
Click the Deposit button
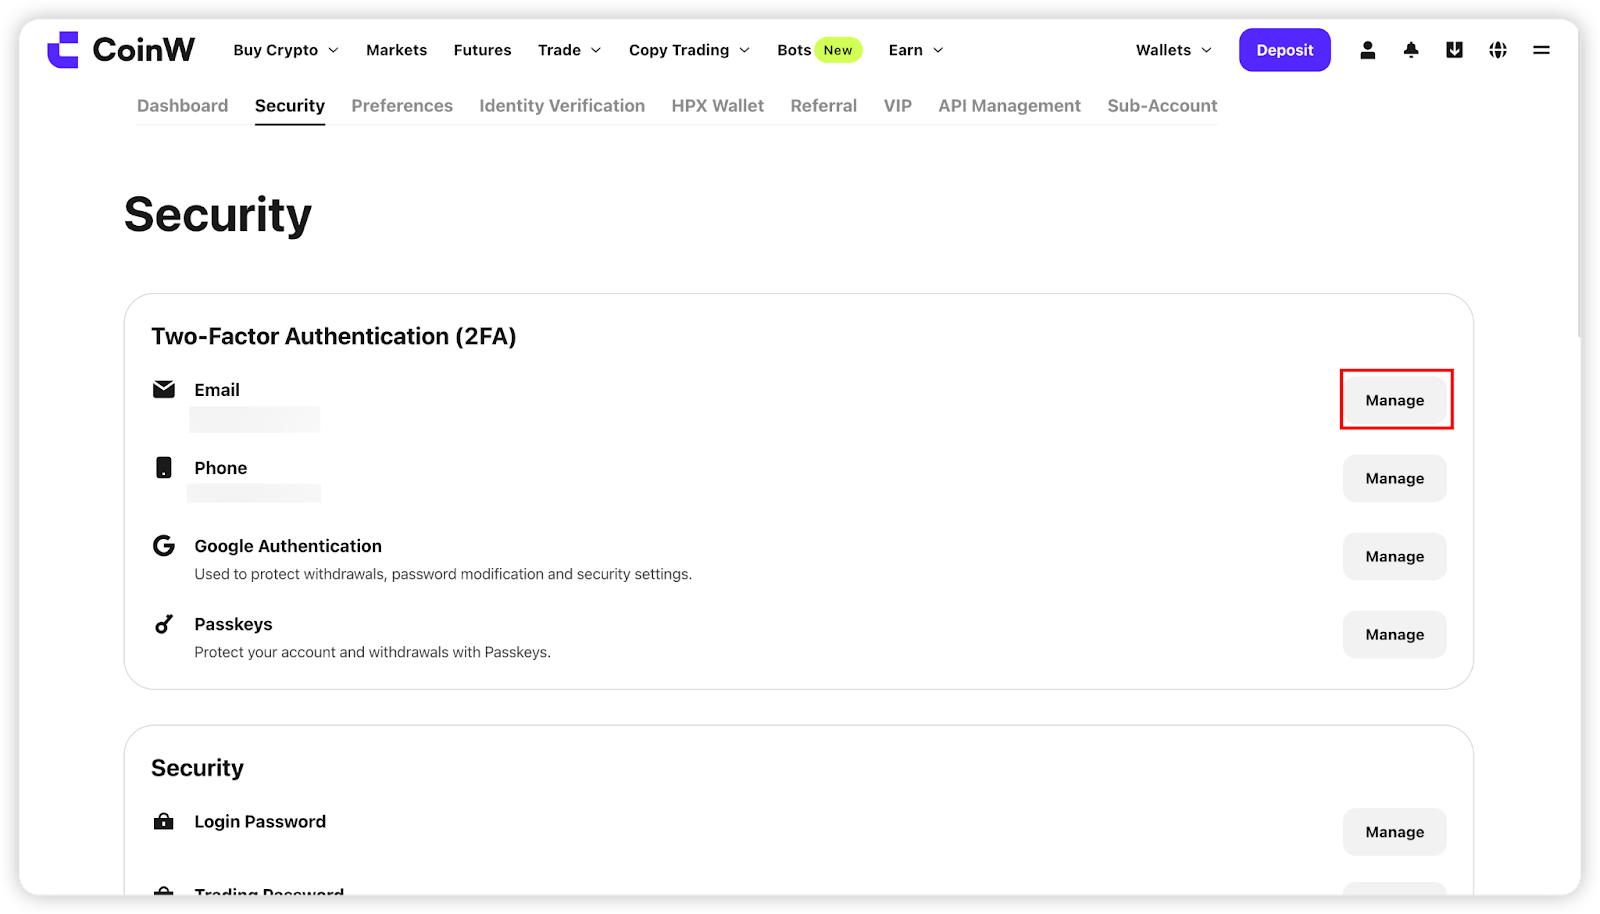[x=1285, y=50]
